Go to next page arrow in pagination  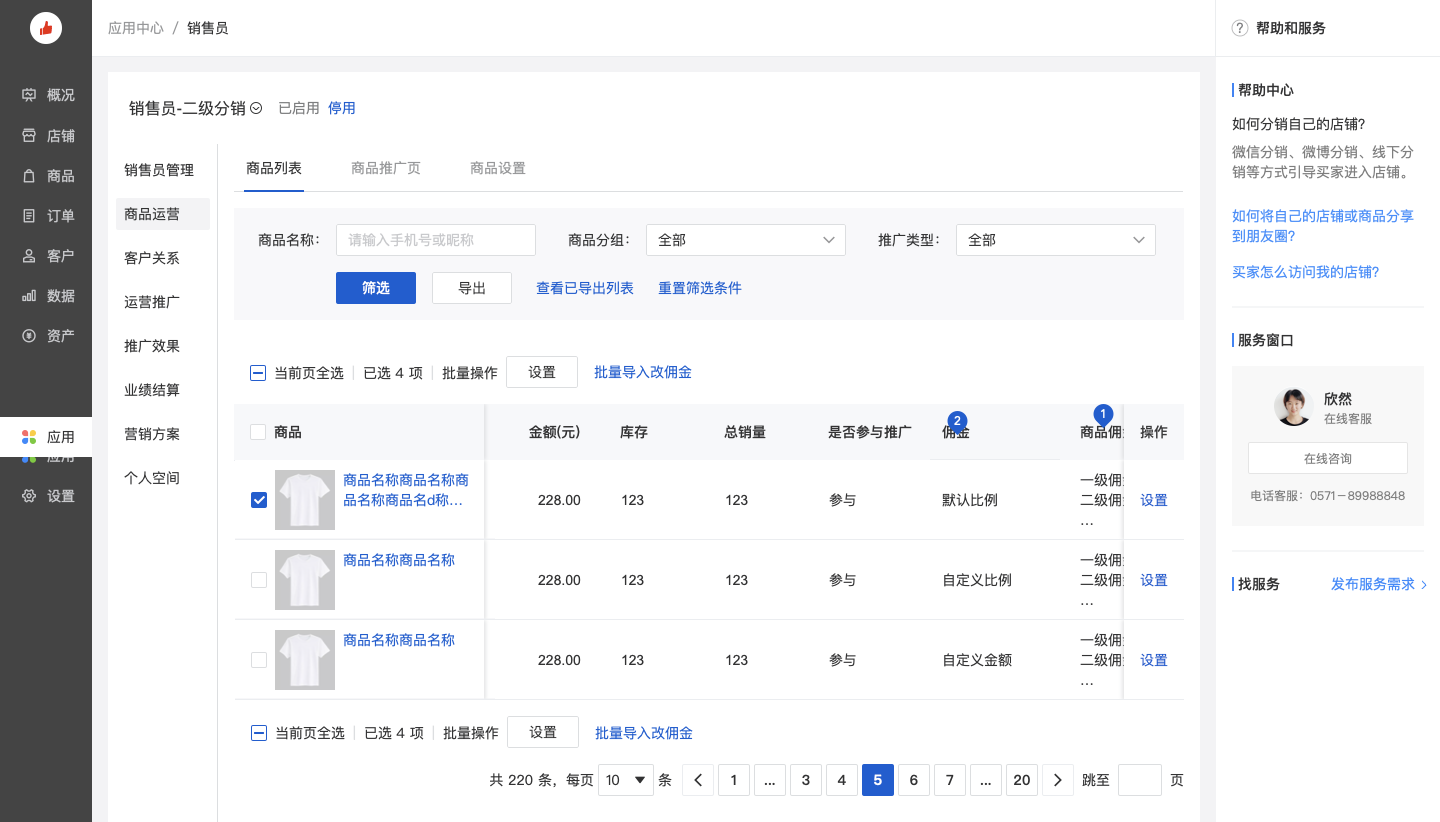(1058, 780)
